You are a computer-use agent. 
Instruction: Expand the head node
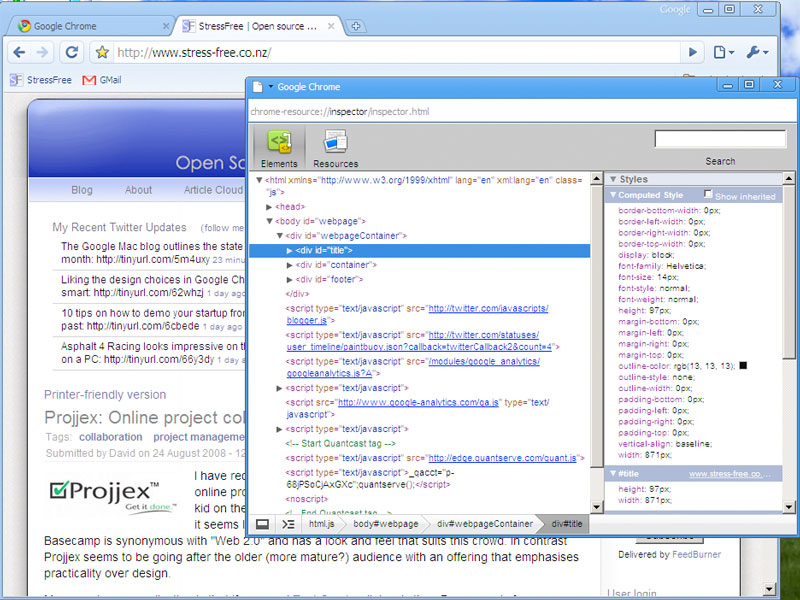point(269,207)
